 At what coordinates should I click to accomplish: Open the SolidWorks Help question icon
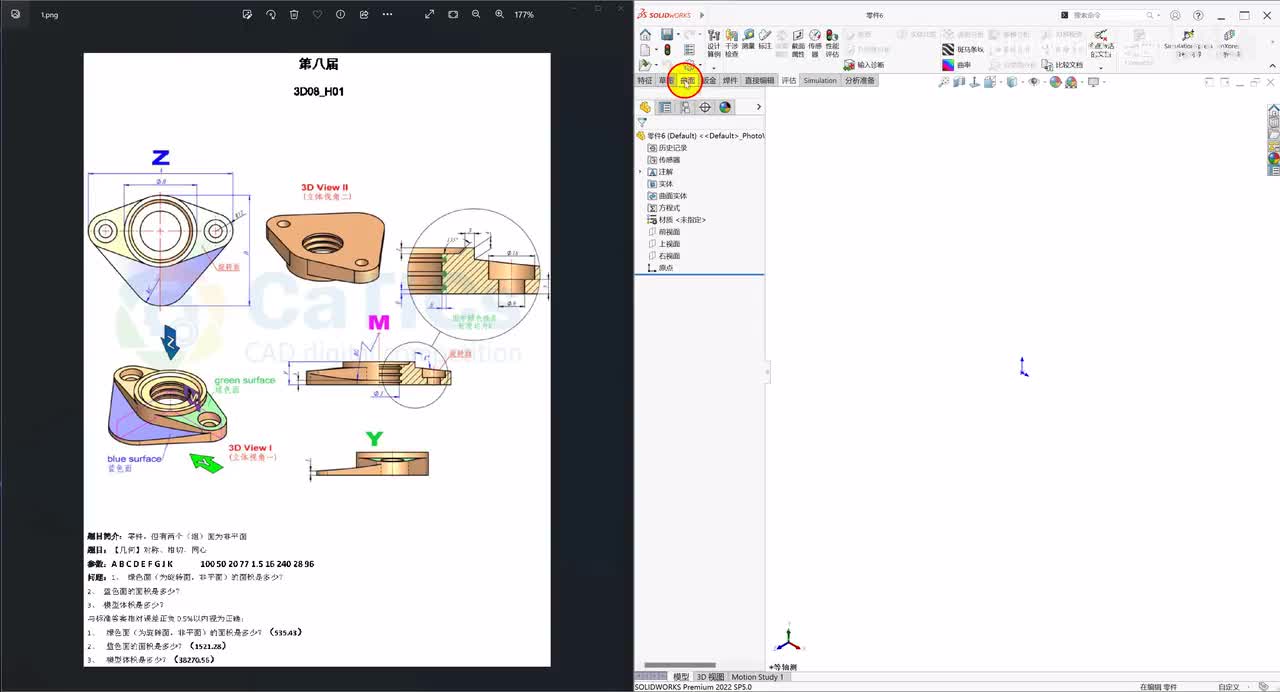[x=1198, y=15]
